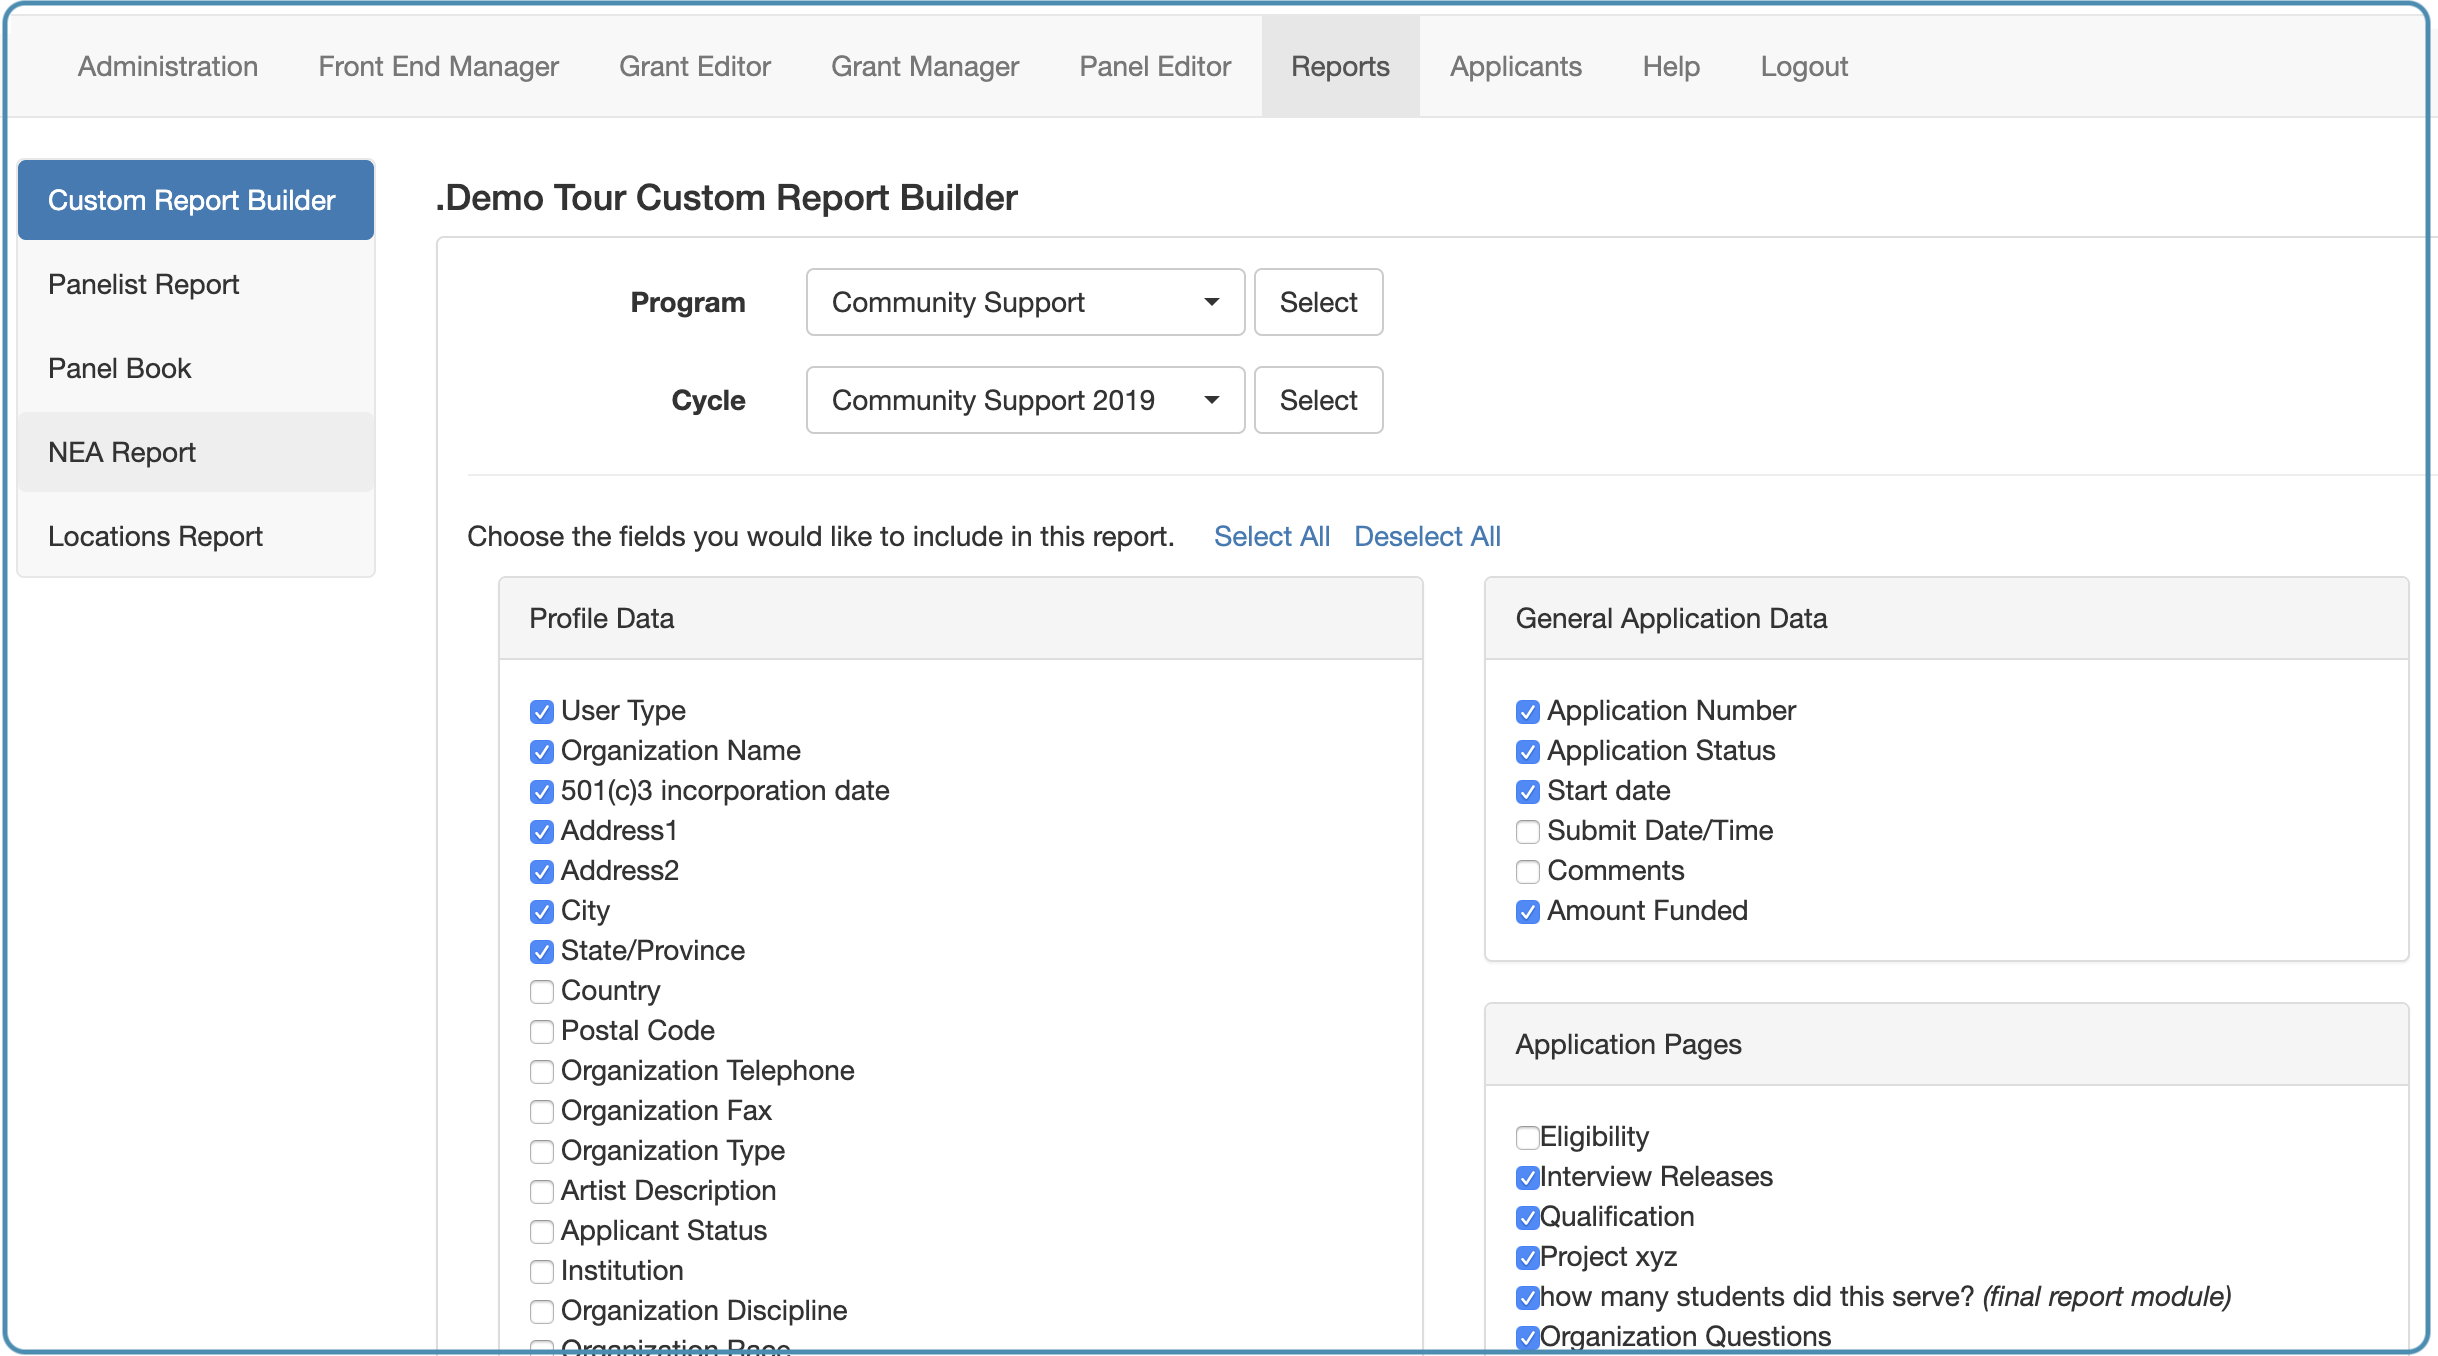Select Custom Report Builder in sidebar

196,200
